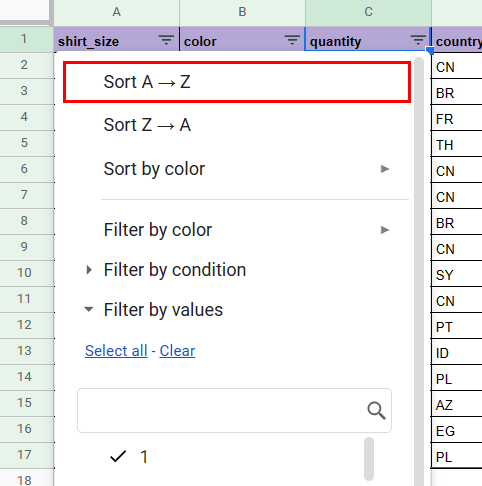Viewport: 482px width, 486px height.
Task: Click country cell AZ in row 15
Action: click(457, 403)
